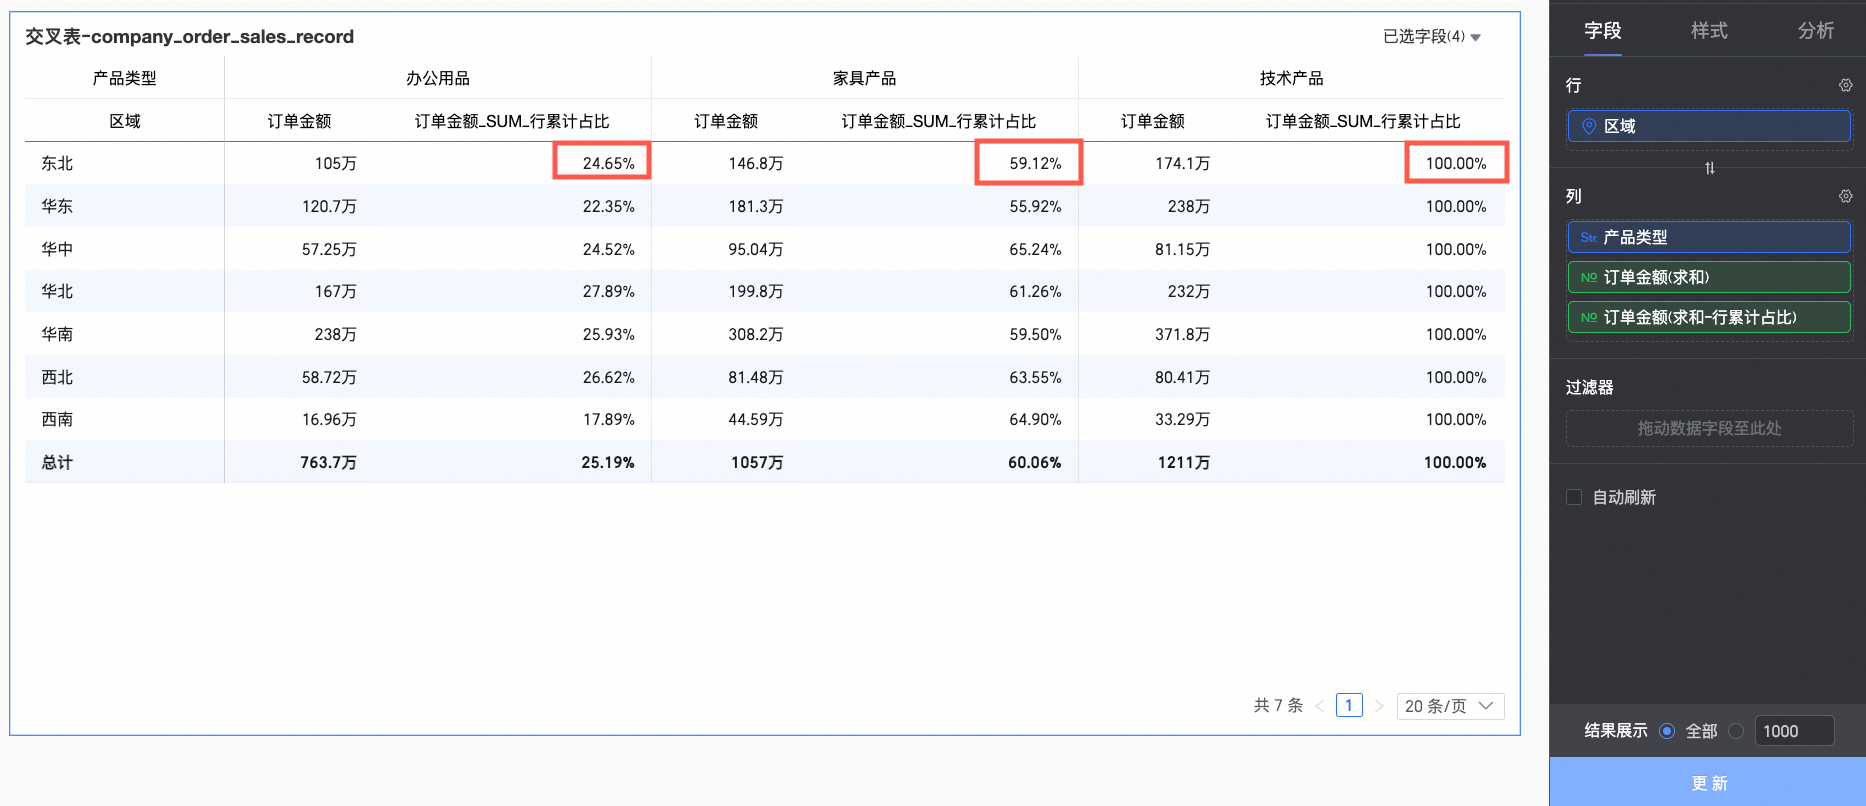Click the 59.12% cell in 东北 row
The height and width of the screenshot is (806, 1866).
(x=1035, y=163)
